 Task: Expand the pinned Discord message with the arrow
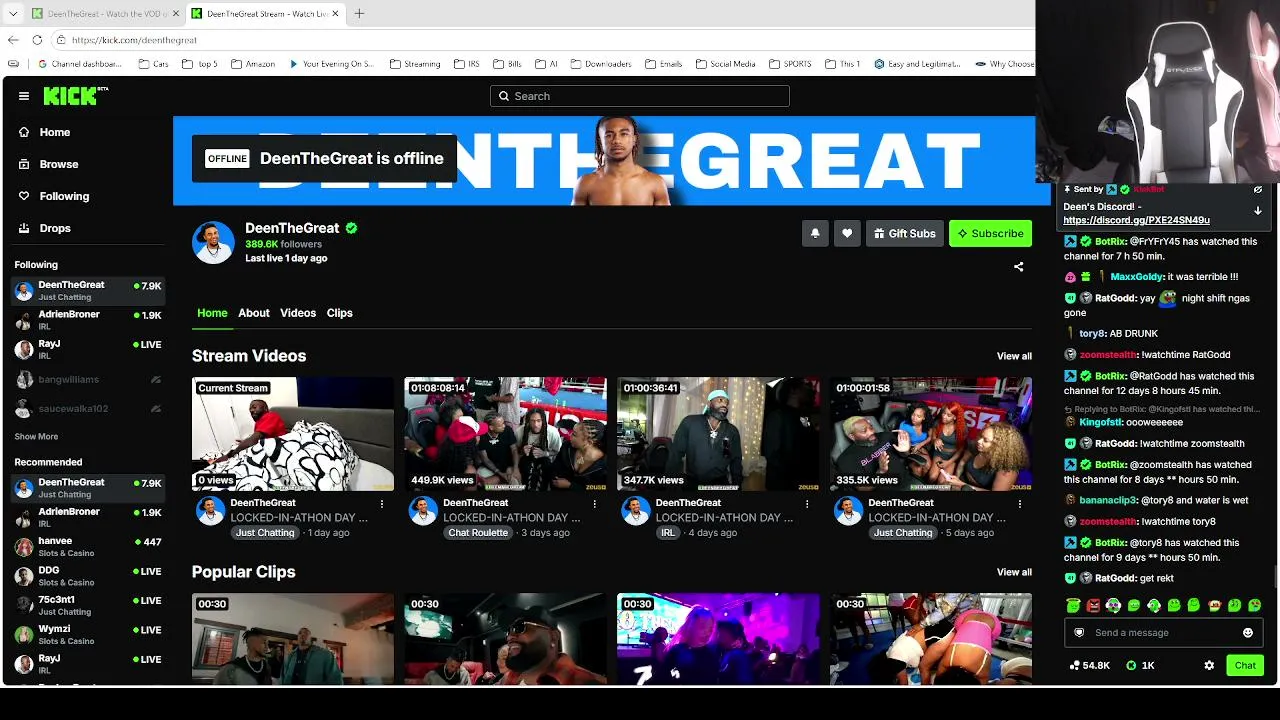1258,211
